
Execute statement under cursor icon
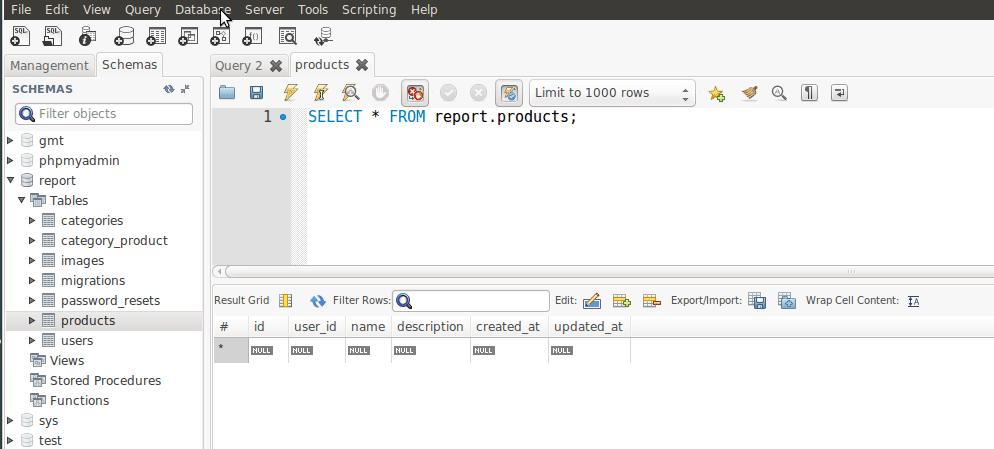point(321,93)
